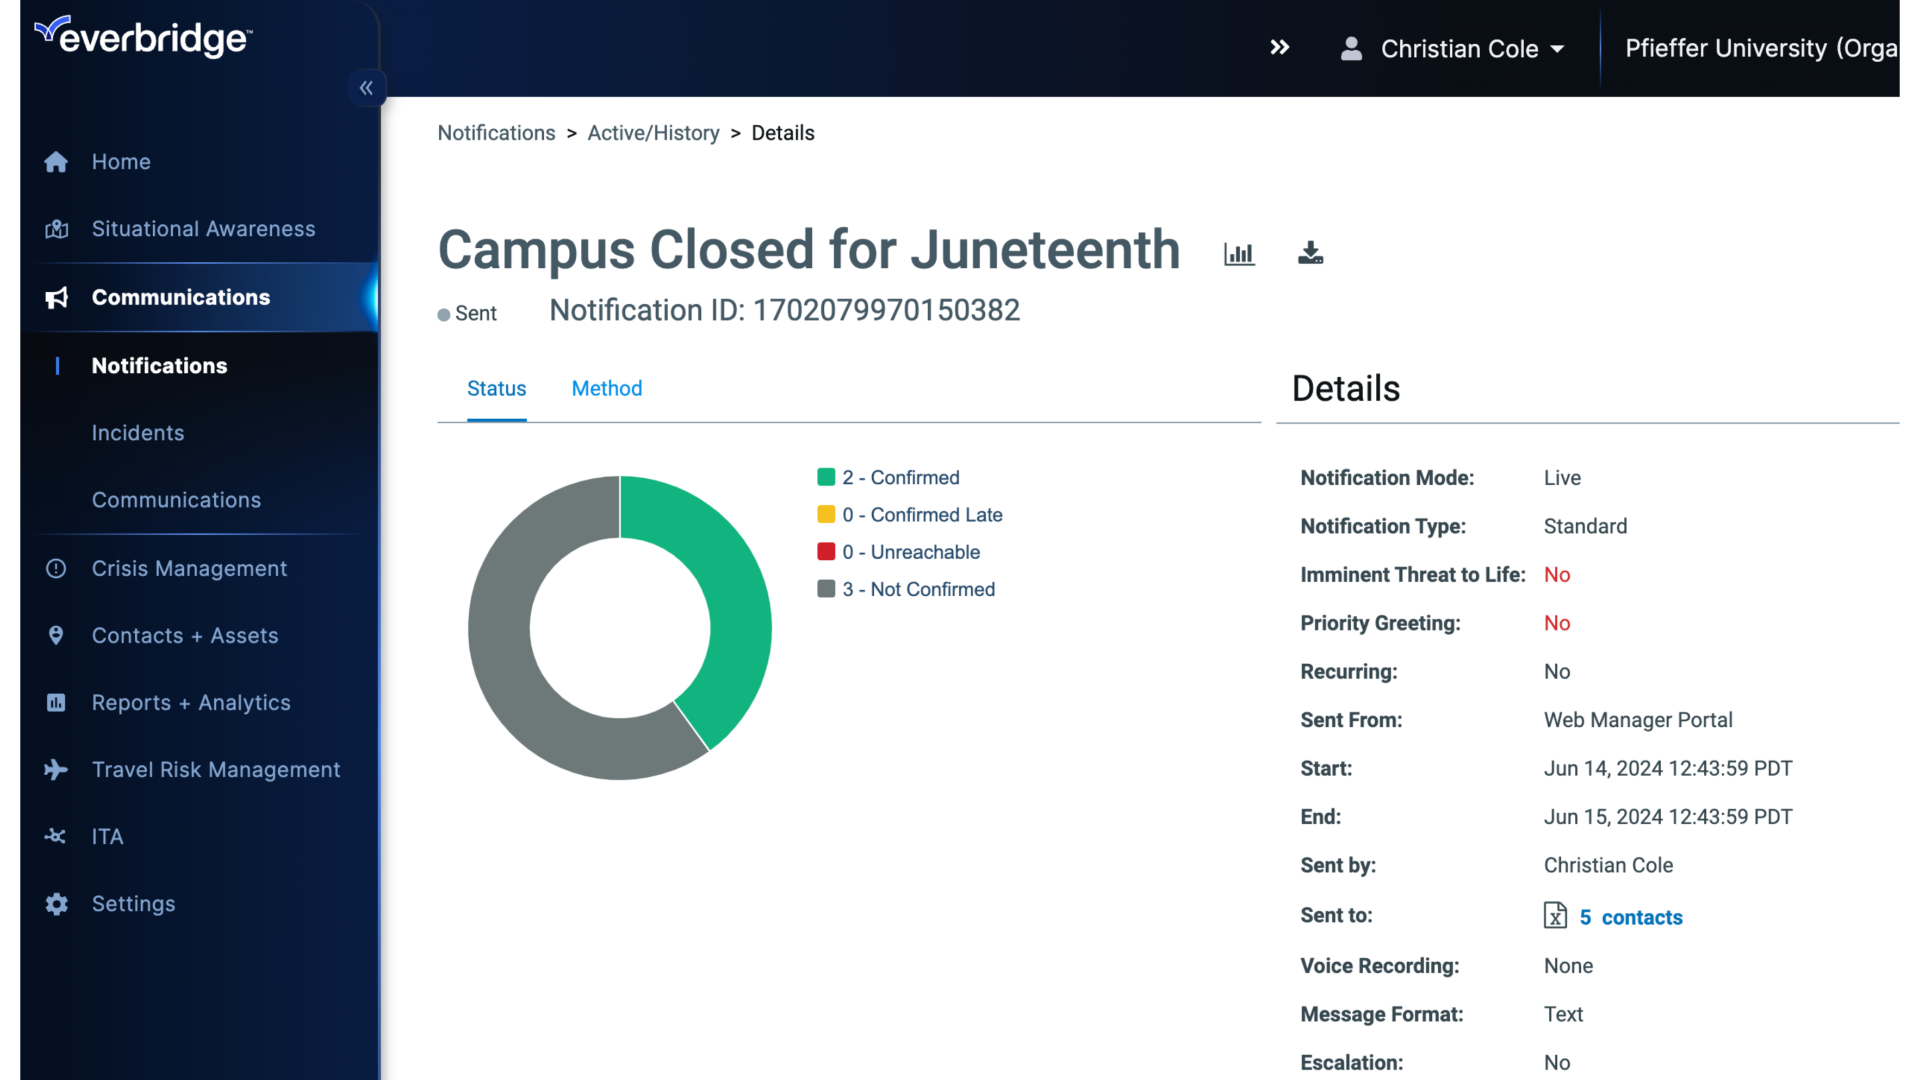Go to Active/History breadcrumb
This screenshot has width=1920, height=1080.
(x=653, y=133)
